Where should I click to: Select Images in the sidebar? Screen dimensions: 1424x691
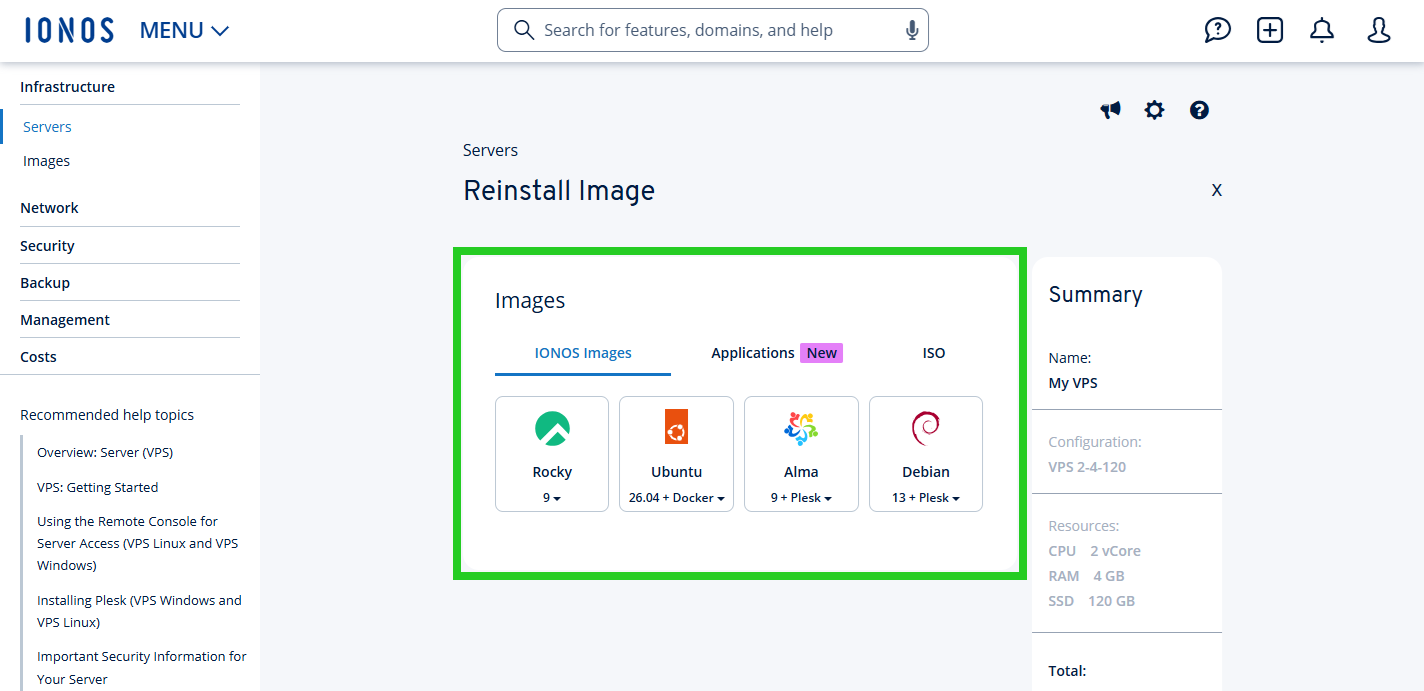pos(46,161)
